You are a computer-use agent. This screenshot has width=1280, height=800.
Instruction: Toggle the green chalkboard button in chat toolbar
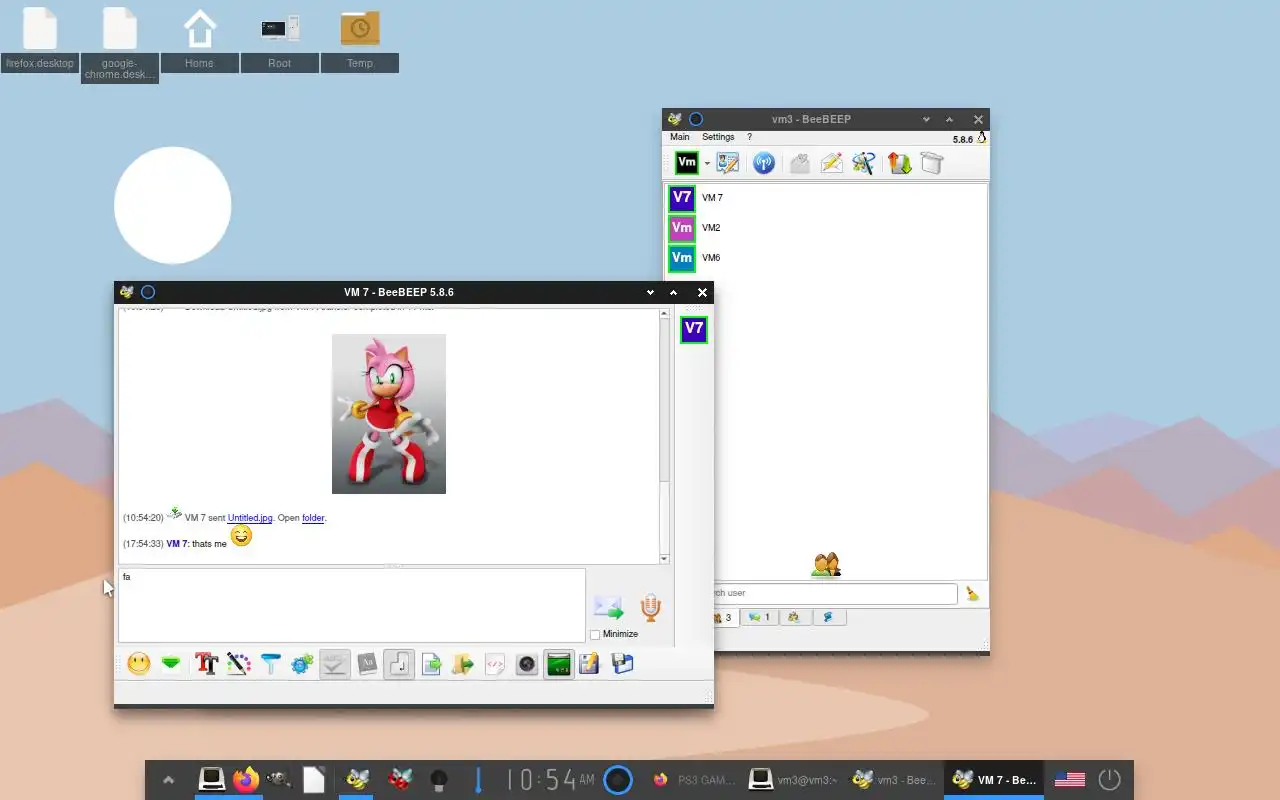[x=559, y=664]
